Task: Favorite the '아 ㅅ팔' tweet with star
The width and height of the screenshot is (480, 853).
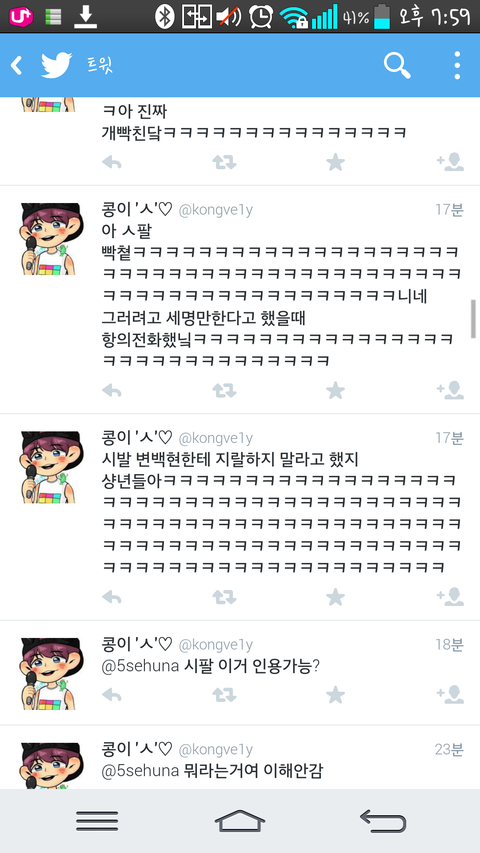Action: (335, 390)
